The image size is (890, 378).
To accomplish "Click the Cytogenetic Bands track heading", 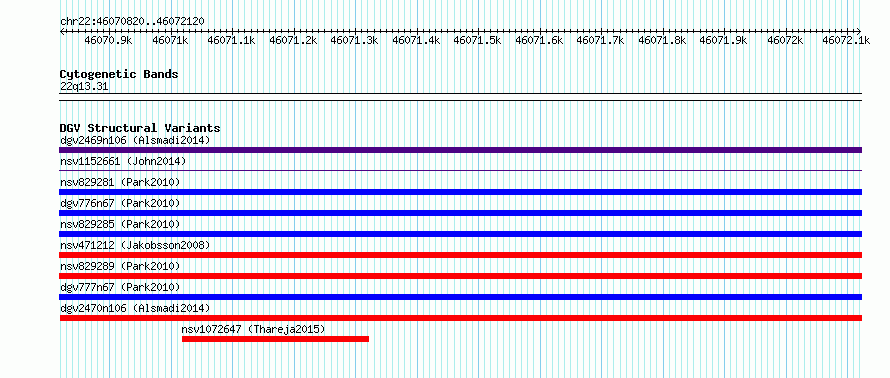I will click(x=119, y=74).
